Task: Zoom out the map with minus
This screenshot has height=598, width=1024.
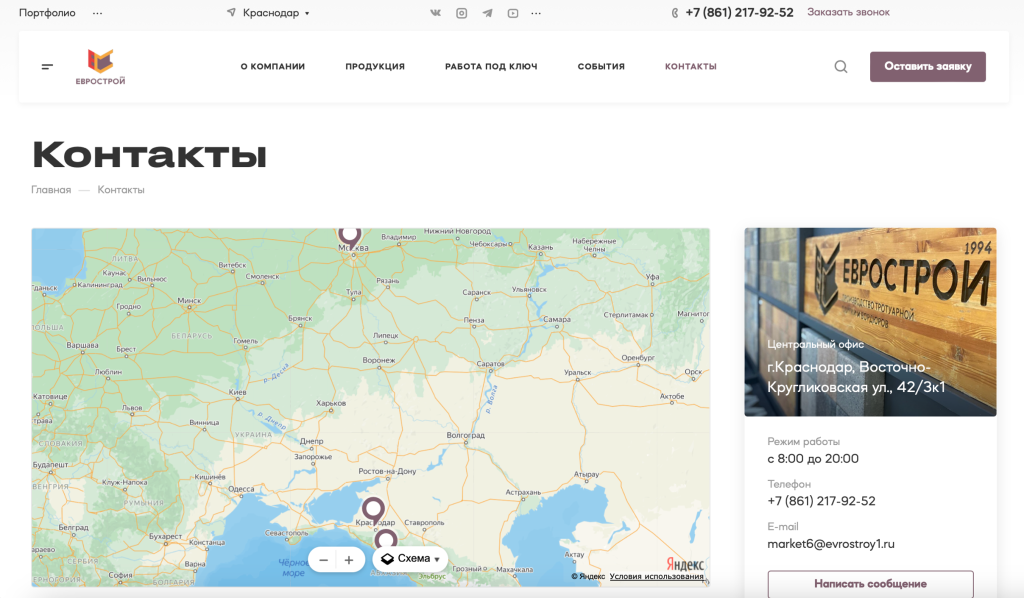Action: (323, 560)
